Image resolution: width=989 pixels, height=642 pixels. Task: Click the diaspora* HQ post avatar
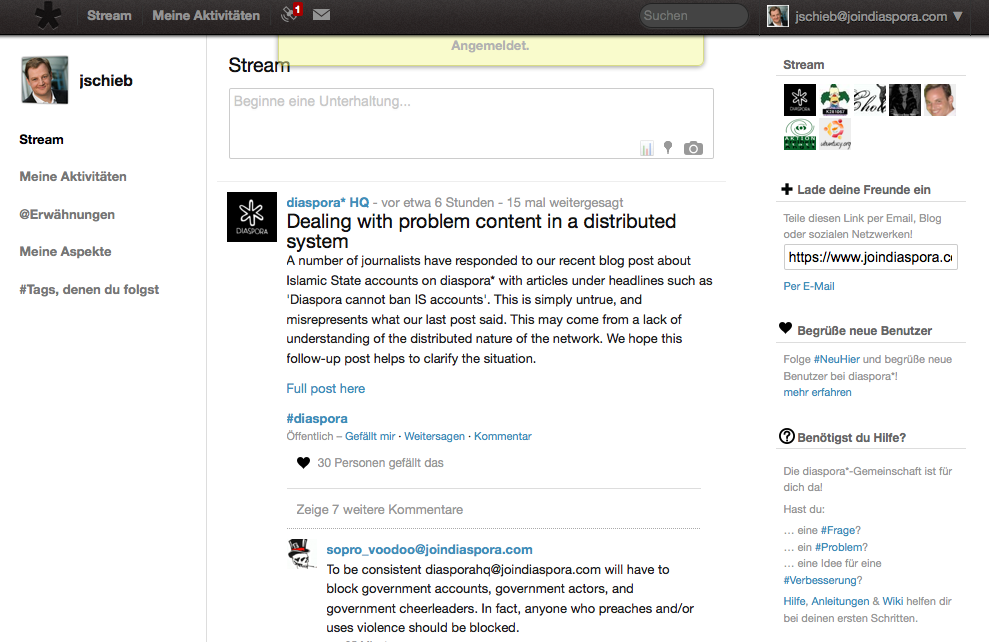252,217
